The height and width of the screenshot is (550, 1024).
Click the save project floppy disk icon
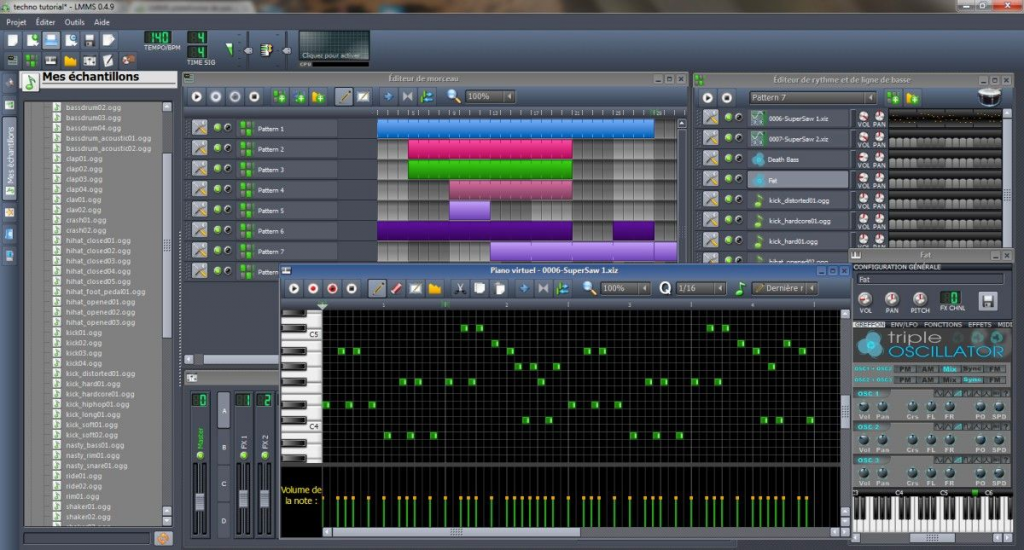click(x=89, y=40)
